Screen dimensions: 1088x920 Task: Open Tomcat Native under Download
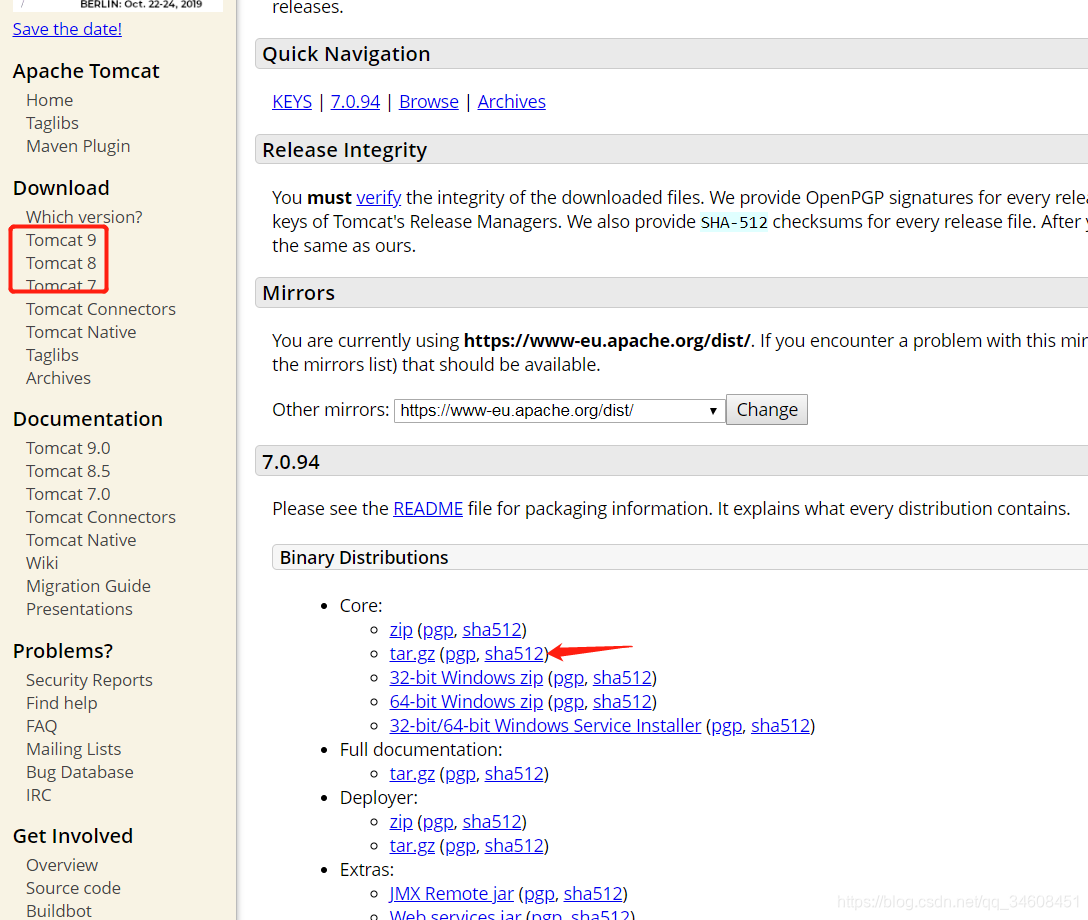(81, 332)
